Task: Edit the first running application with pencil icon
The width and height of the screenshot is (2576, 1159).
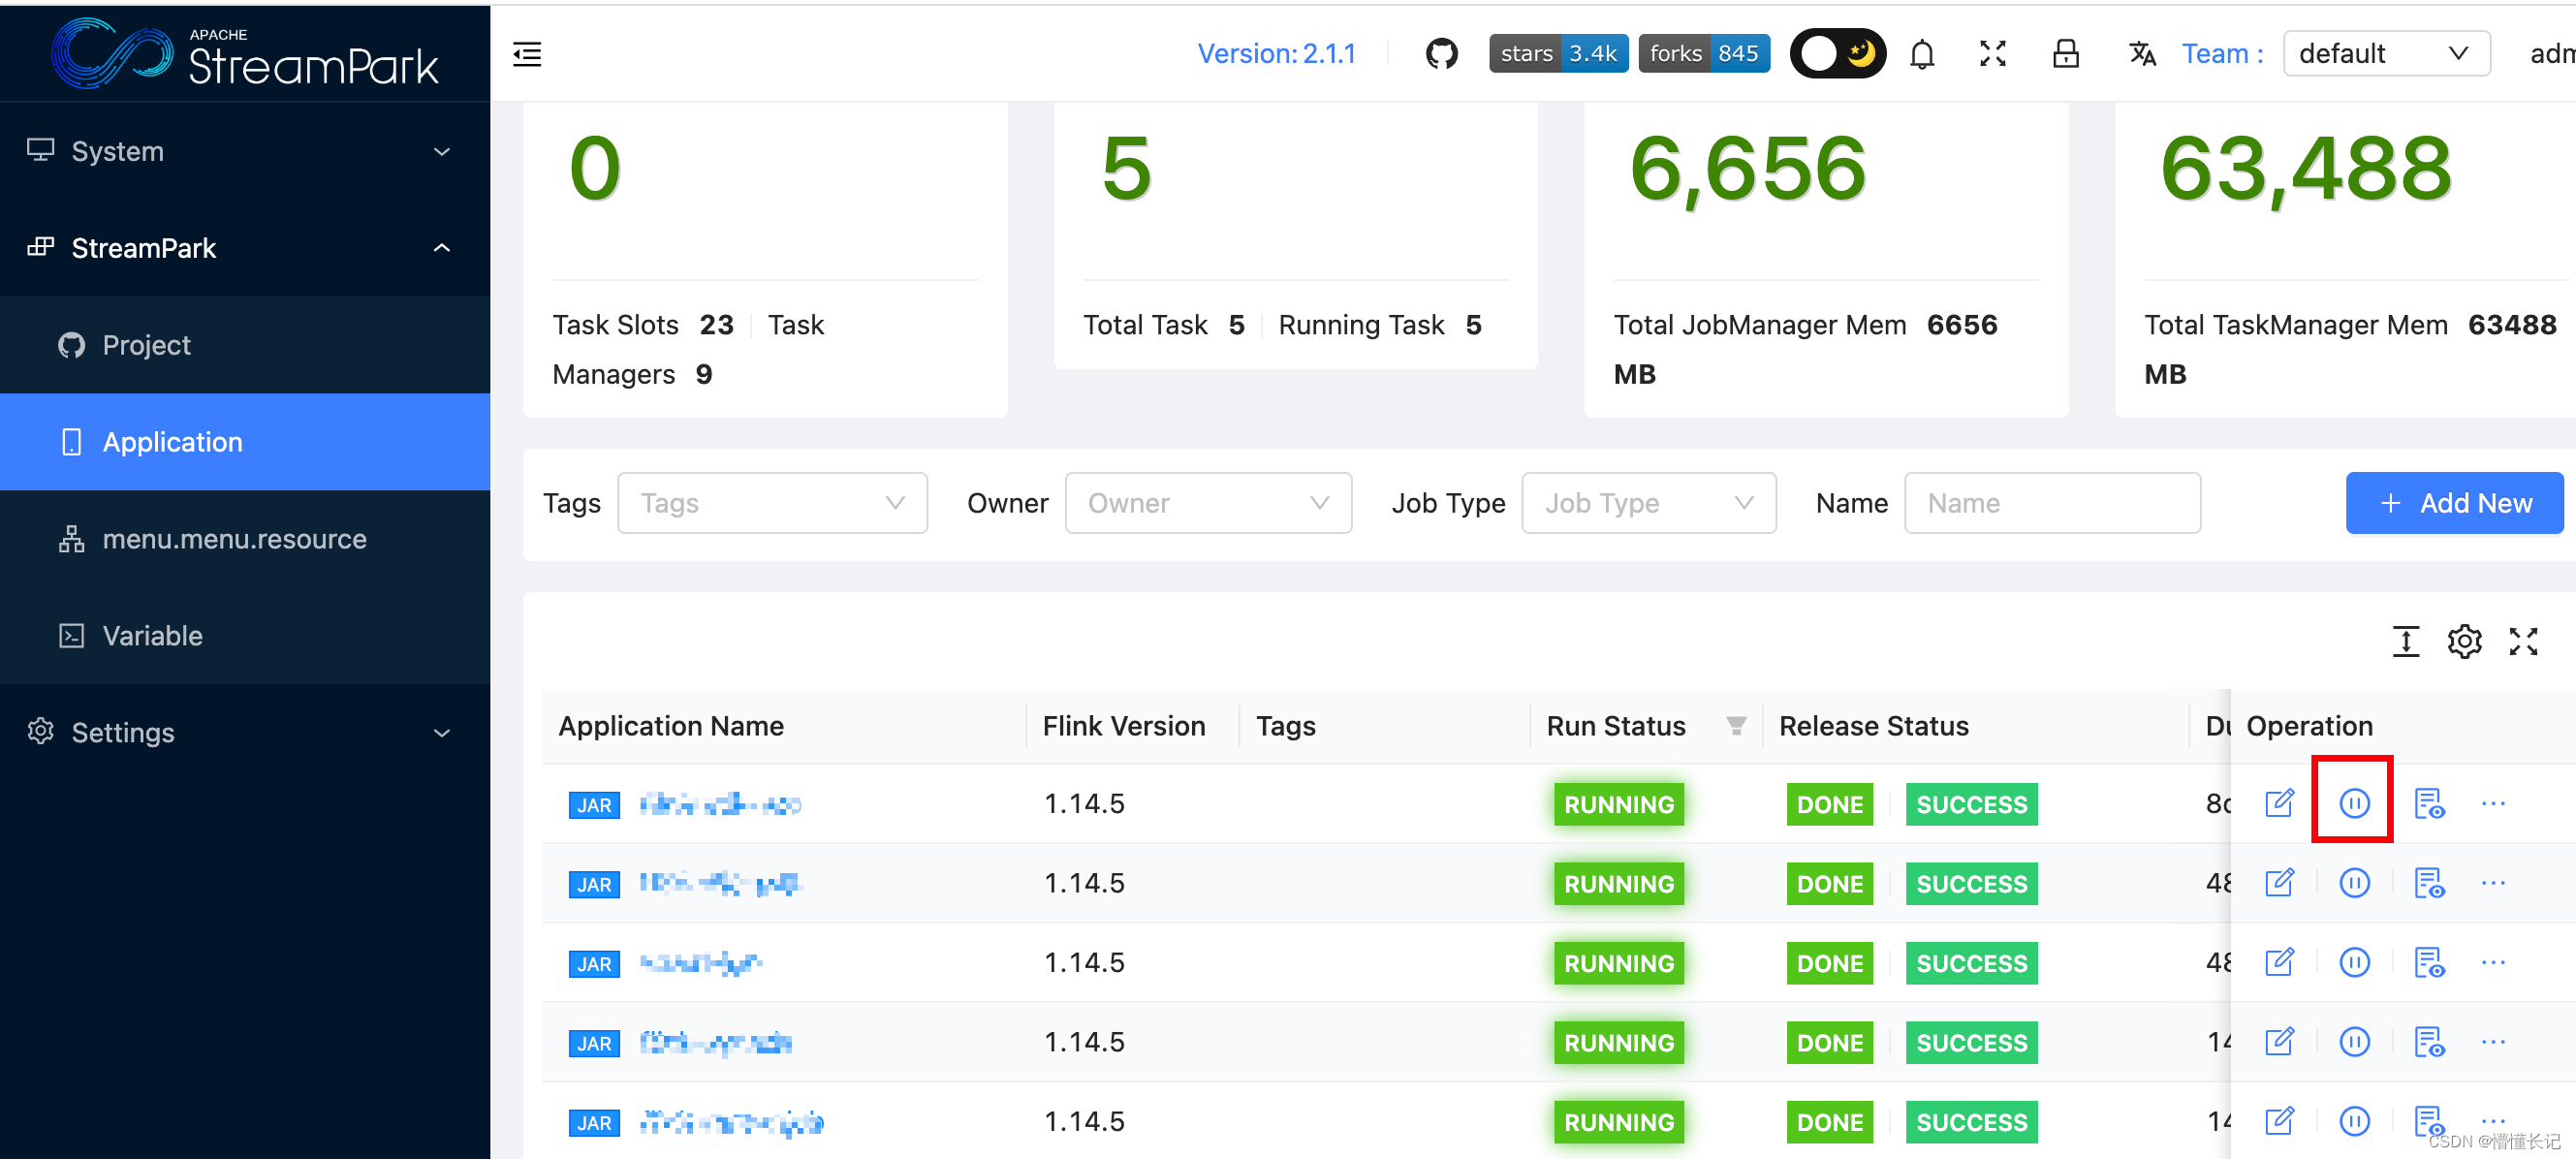Action: point(2280,802)
